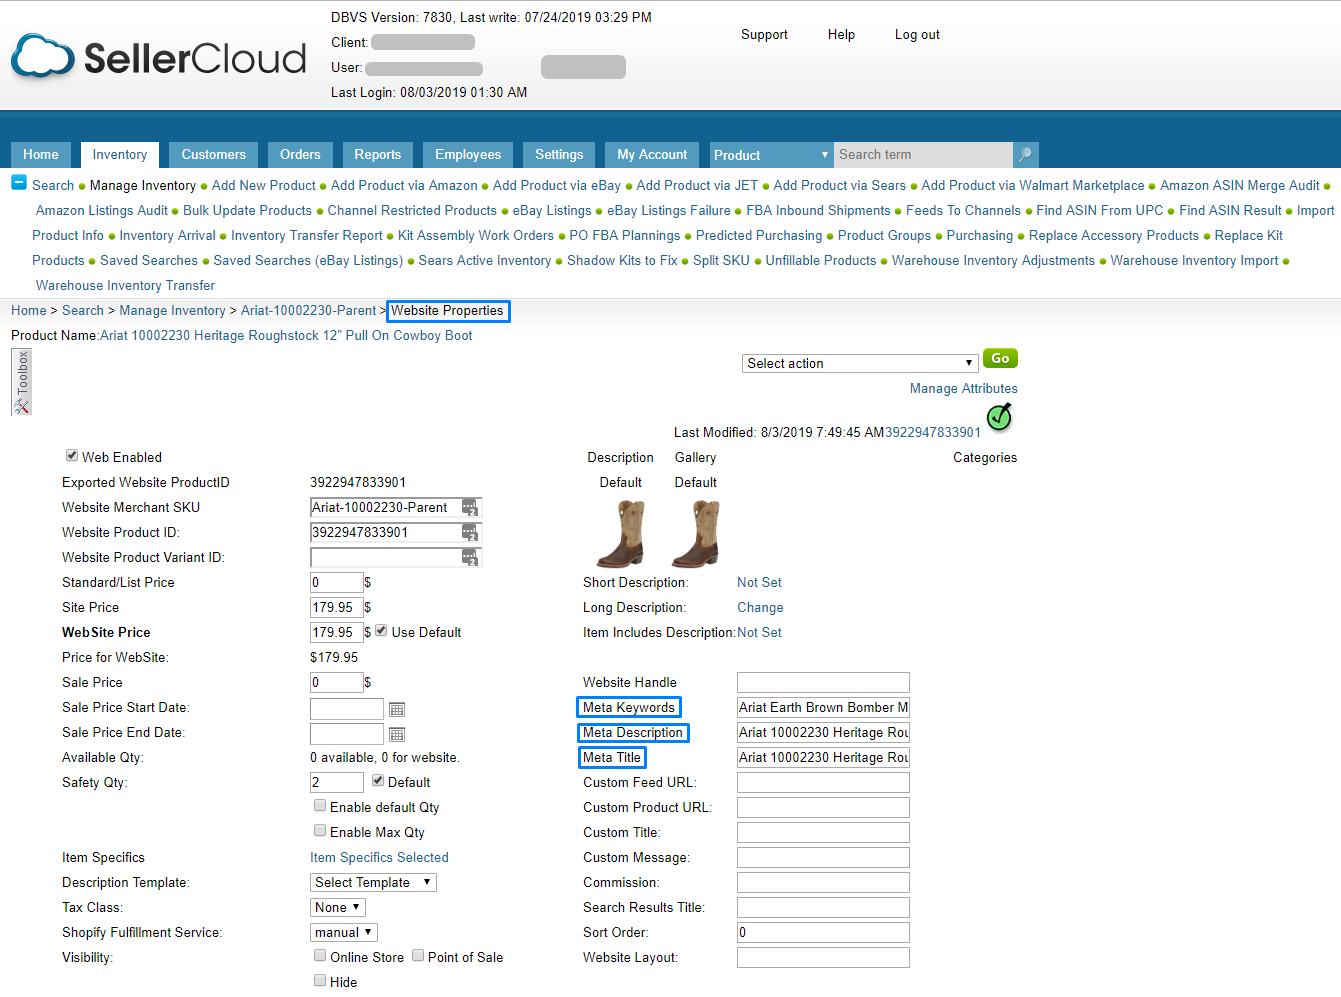The image size is (1341, 997).
Task: Enable Online Store visibility
Action: (320, 955)
